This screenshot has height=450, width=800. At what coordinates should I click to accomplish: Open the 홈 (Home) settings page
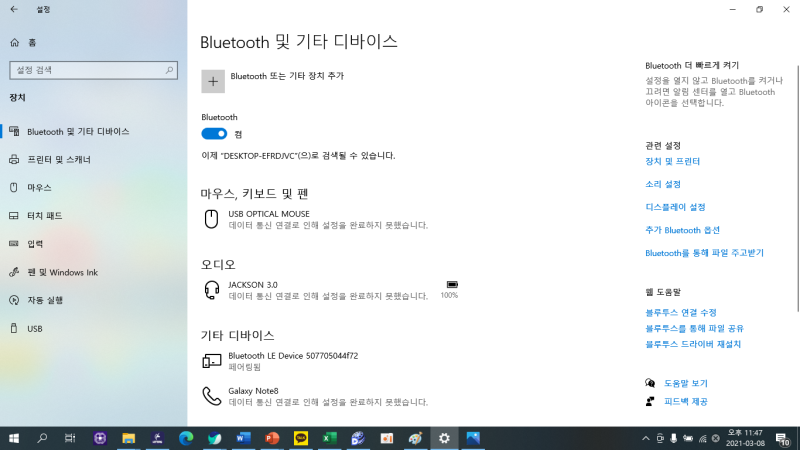click(x=23, y=42)
